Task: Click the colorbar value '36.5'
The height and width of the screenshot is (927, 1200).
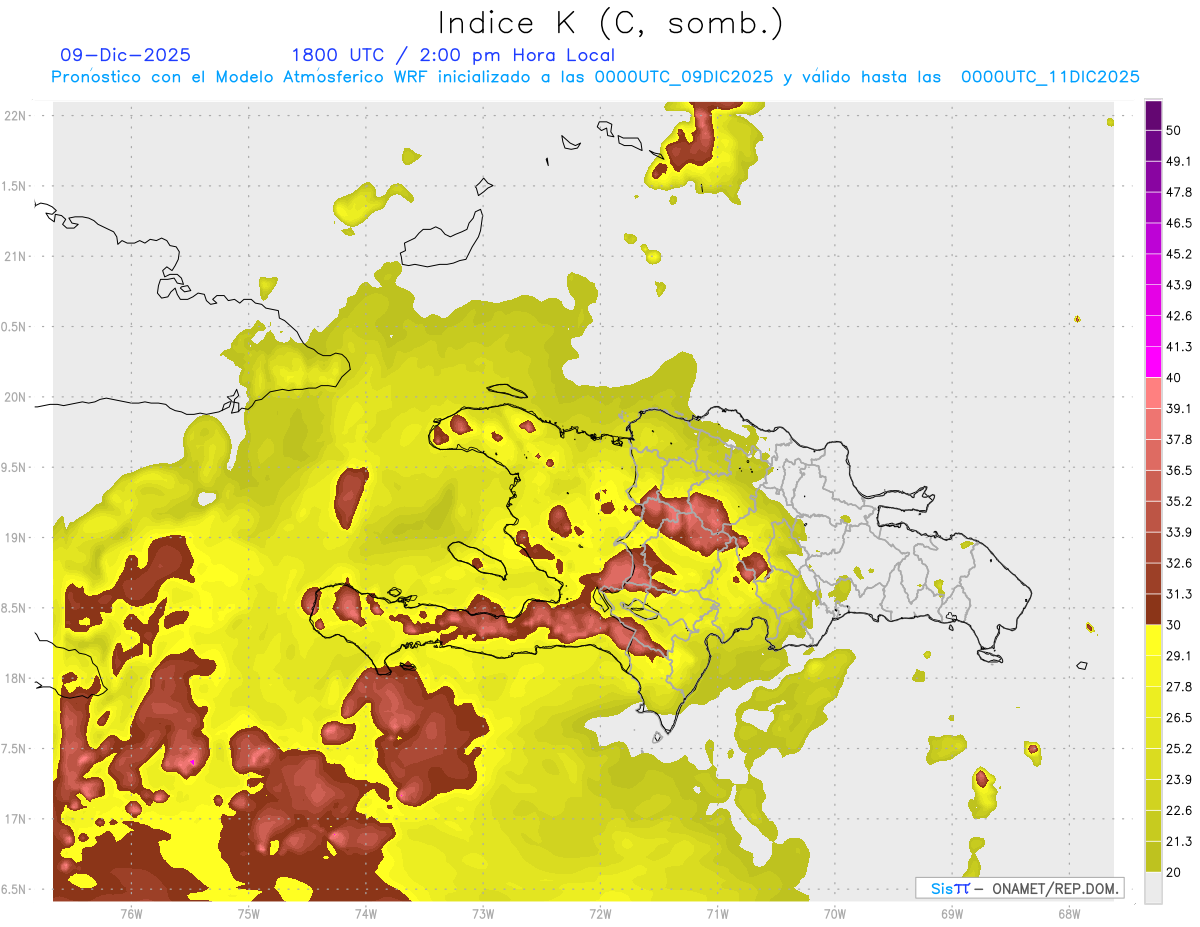Action: pos(1179,470)
